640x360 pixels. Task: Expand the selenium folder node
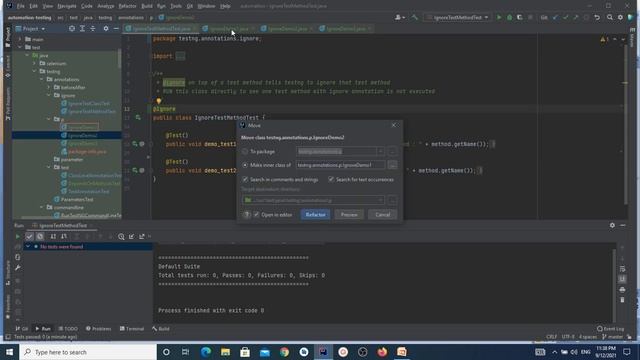point(34,64)
